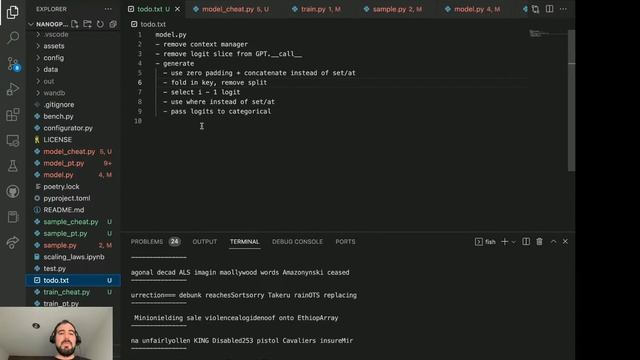The width and height of the screenshot is (640, 360).
Task: Open .gitignore in Explorer
Action: 73,104
